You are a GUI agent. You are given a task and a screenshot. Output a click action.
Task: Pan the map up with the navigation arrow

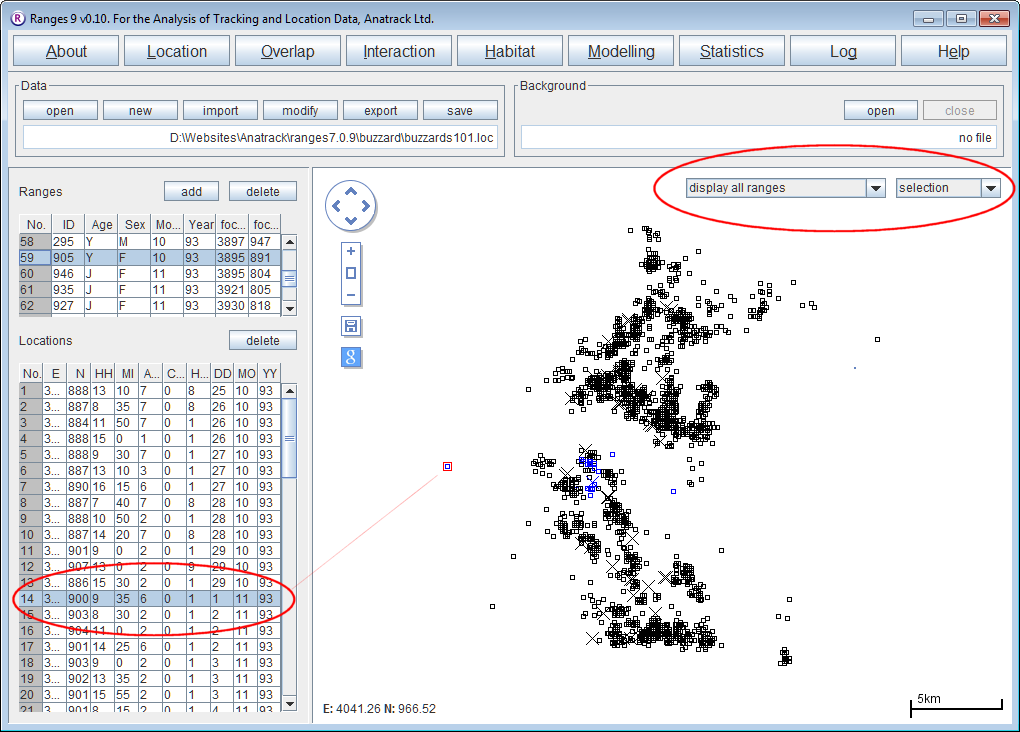click(x=350, y=193)
